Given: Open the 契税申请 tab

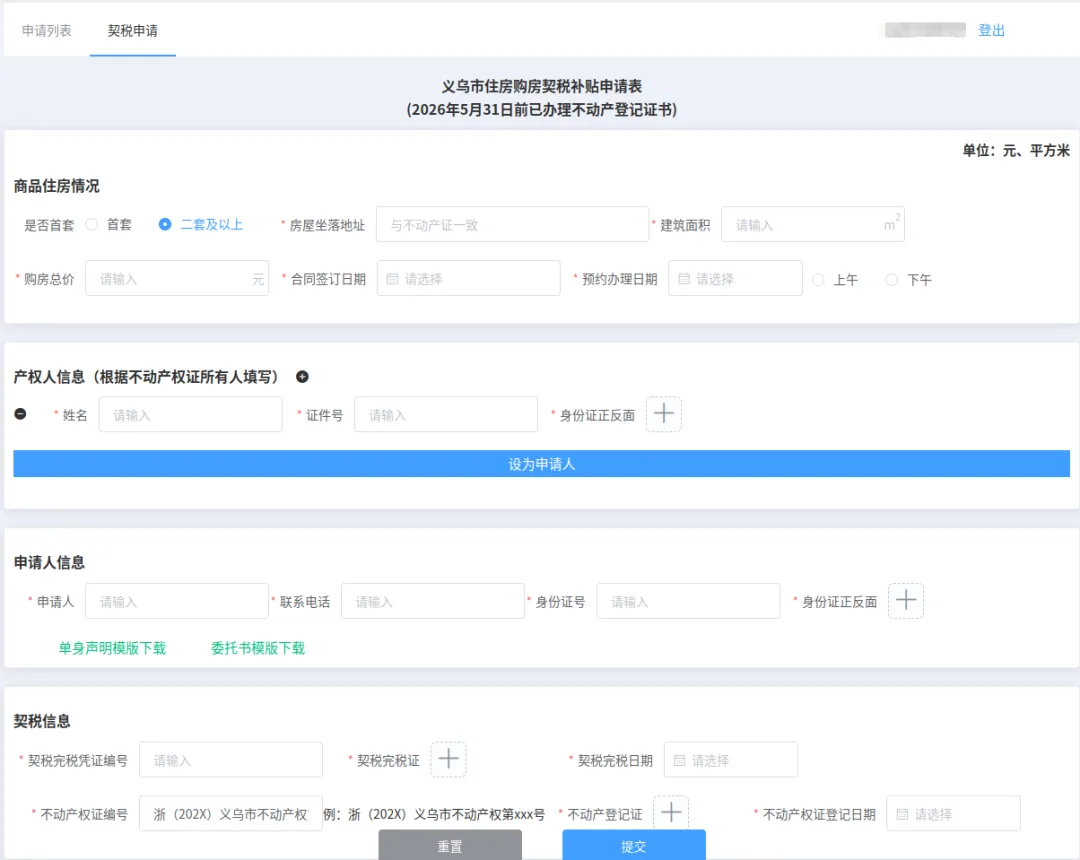Looking at the screenshot, I should point(132,30).
